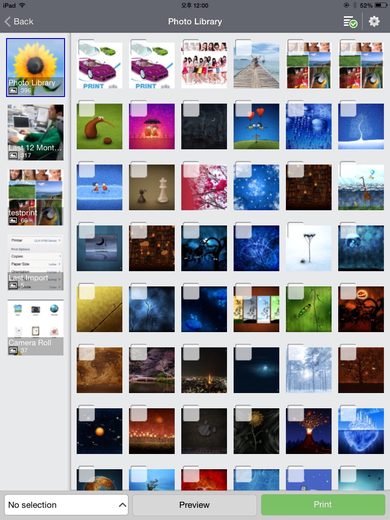Click the Preview button

click(194, 505)
